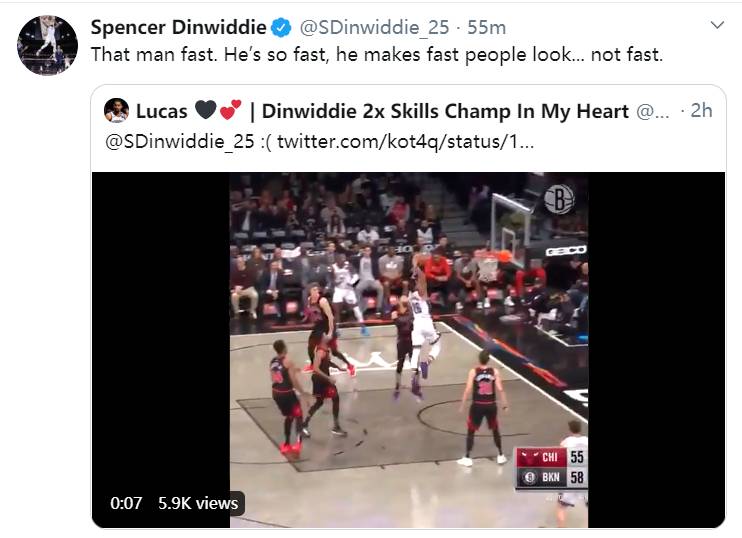This screenshot has width=742, height=538.
Task: Open the twitter.com/kot4q/status link
Action: tap(406, 141)
